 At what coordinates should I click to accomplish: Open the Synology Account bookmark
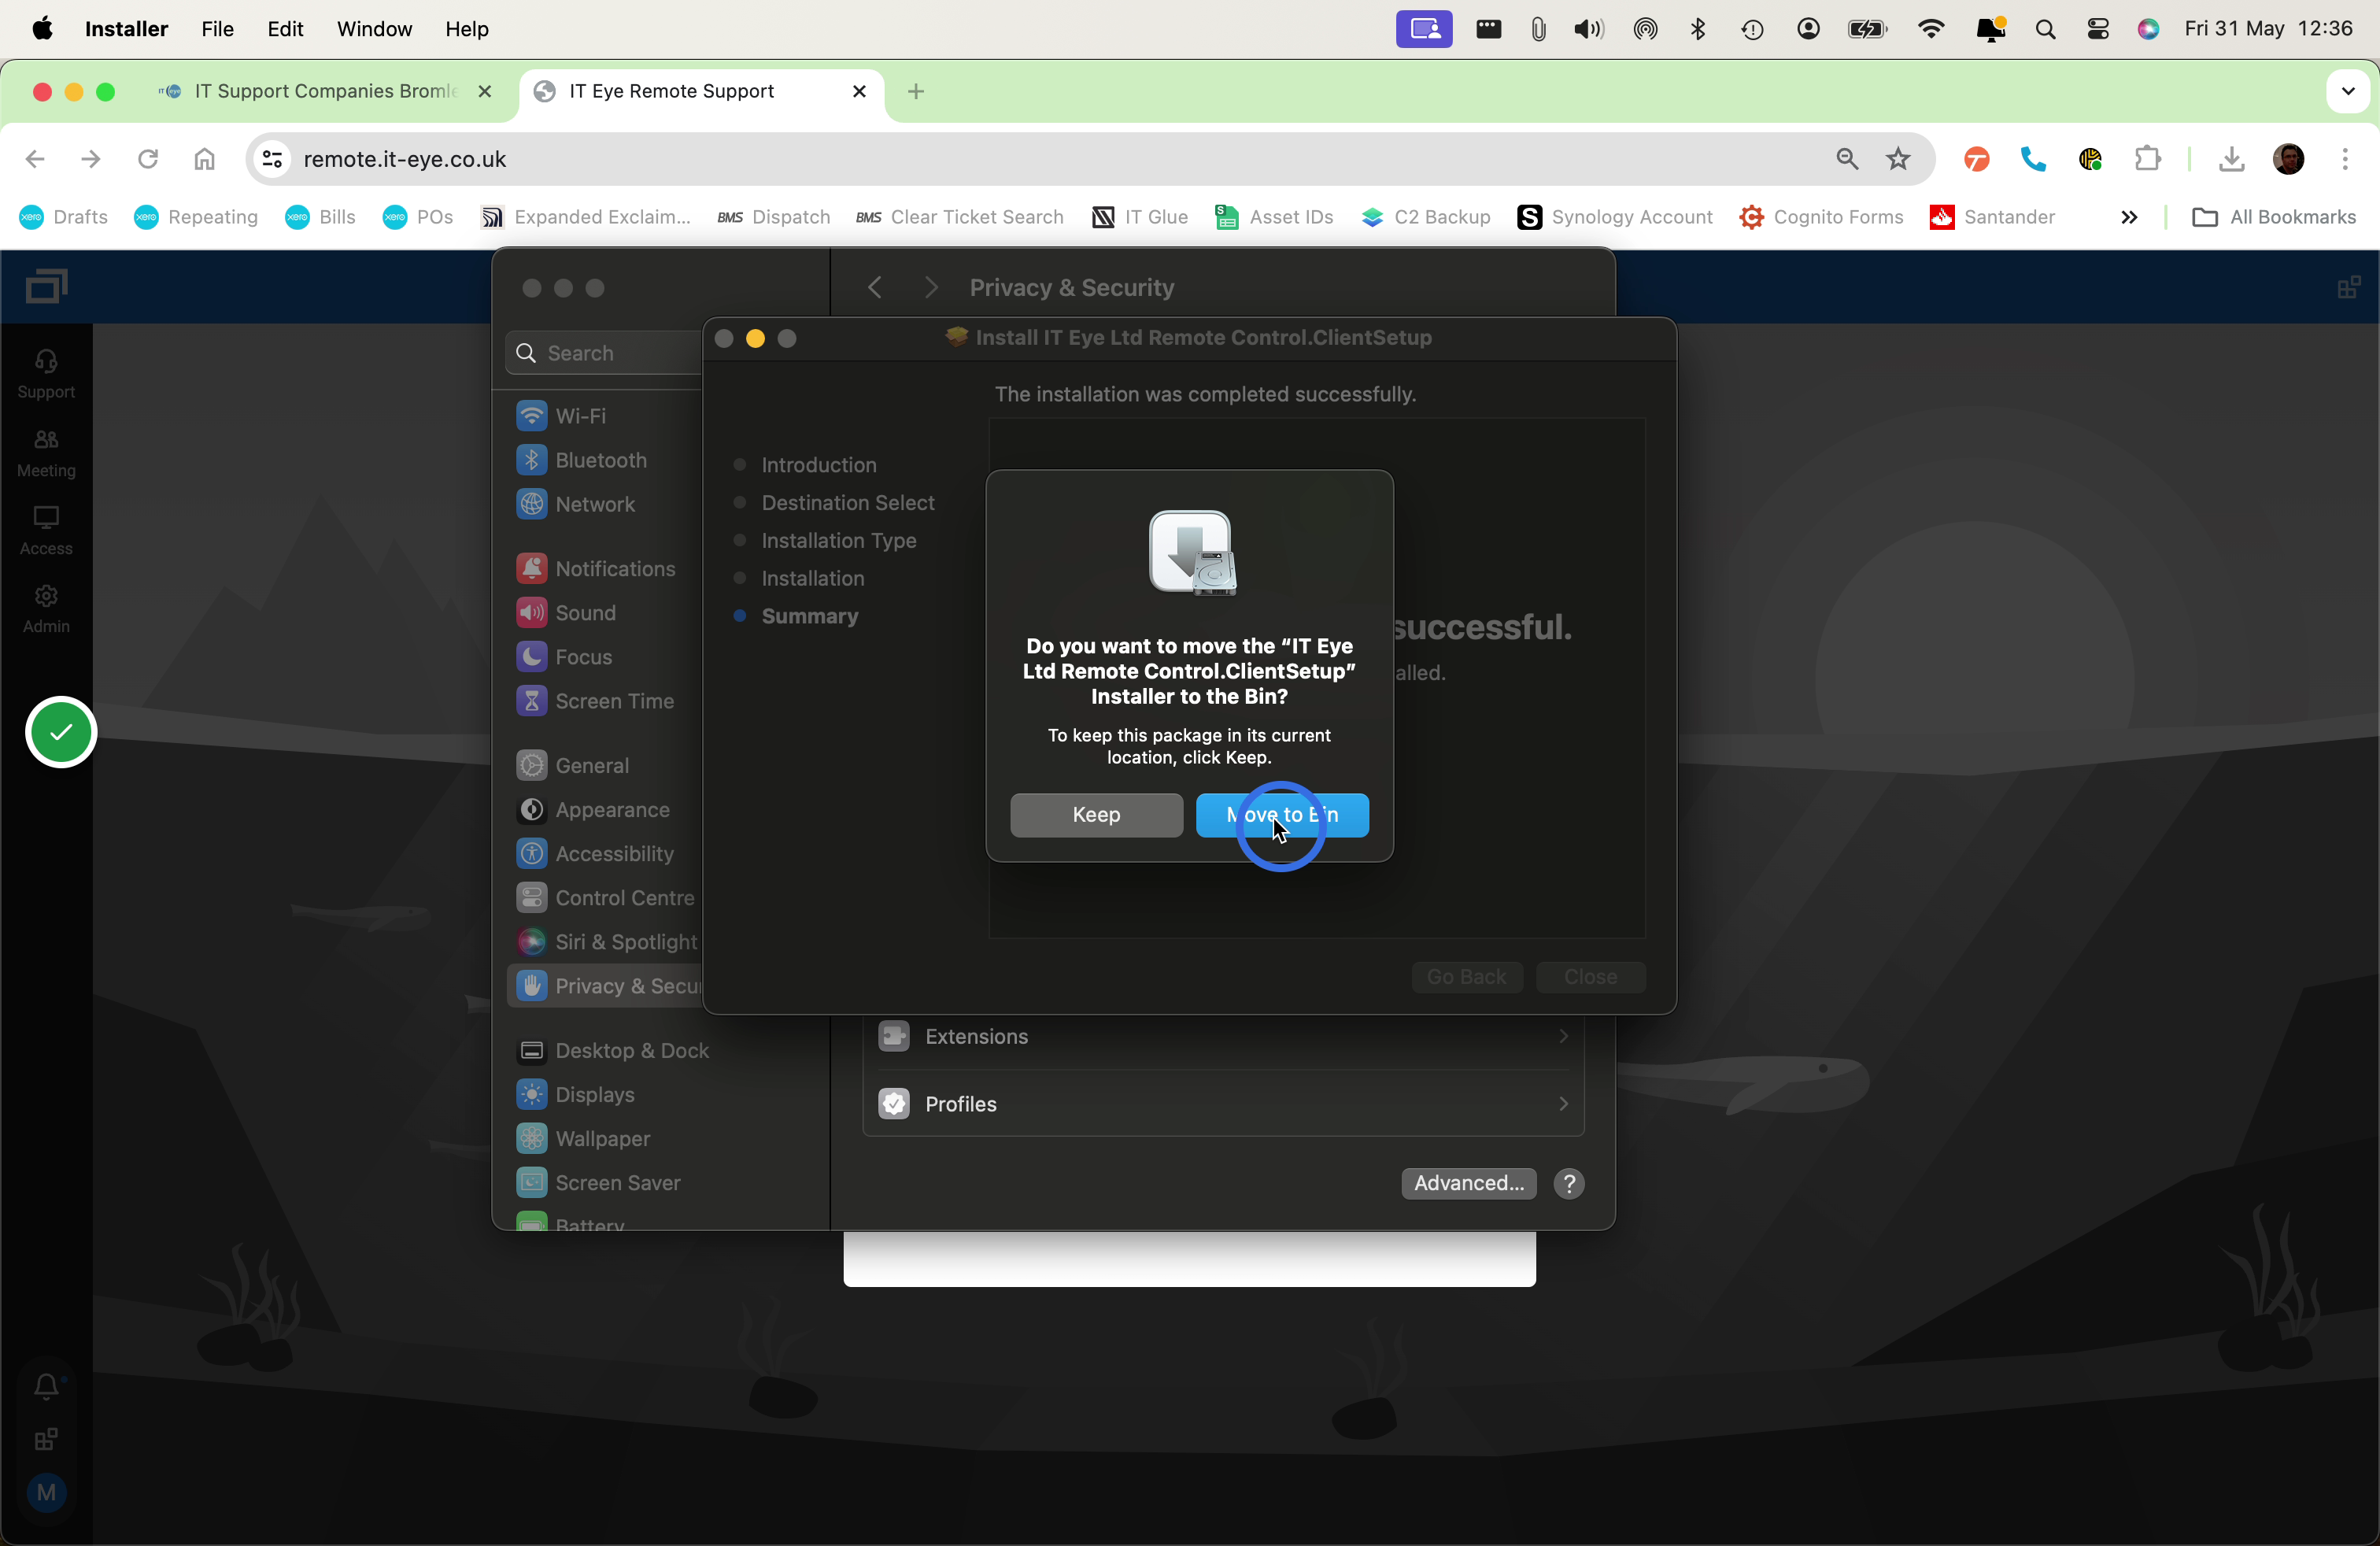pos(1615,217)
